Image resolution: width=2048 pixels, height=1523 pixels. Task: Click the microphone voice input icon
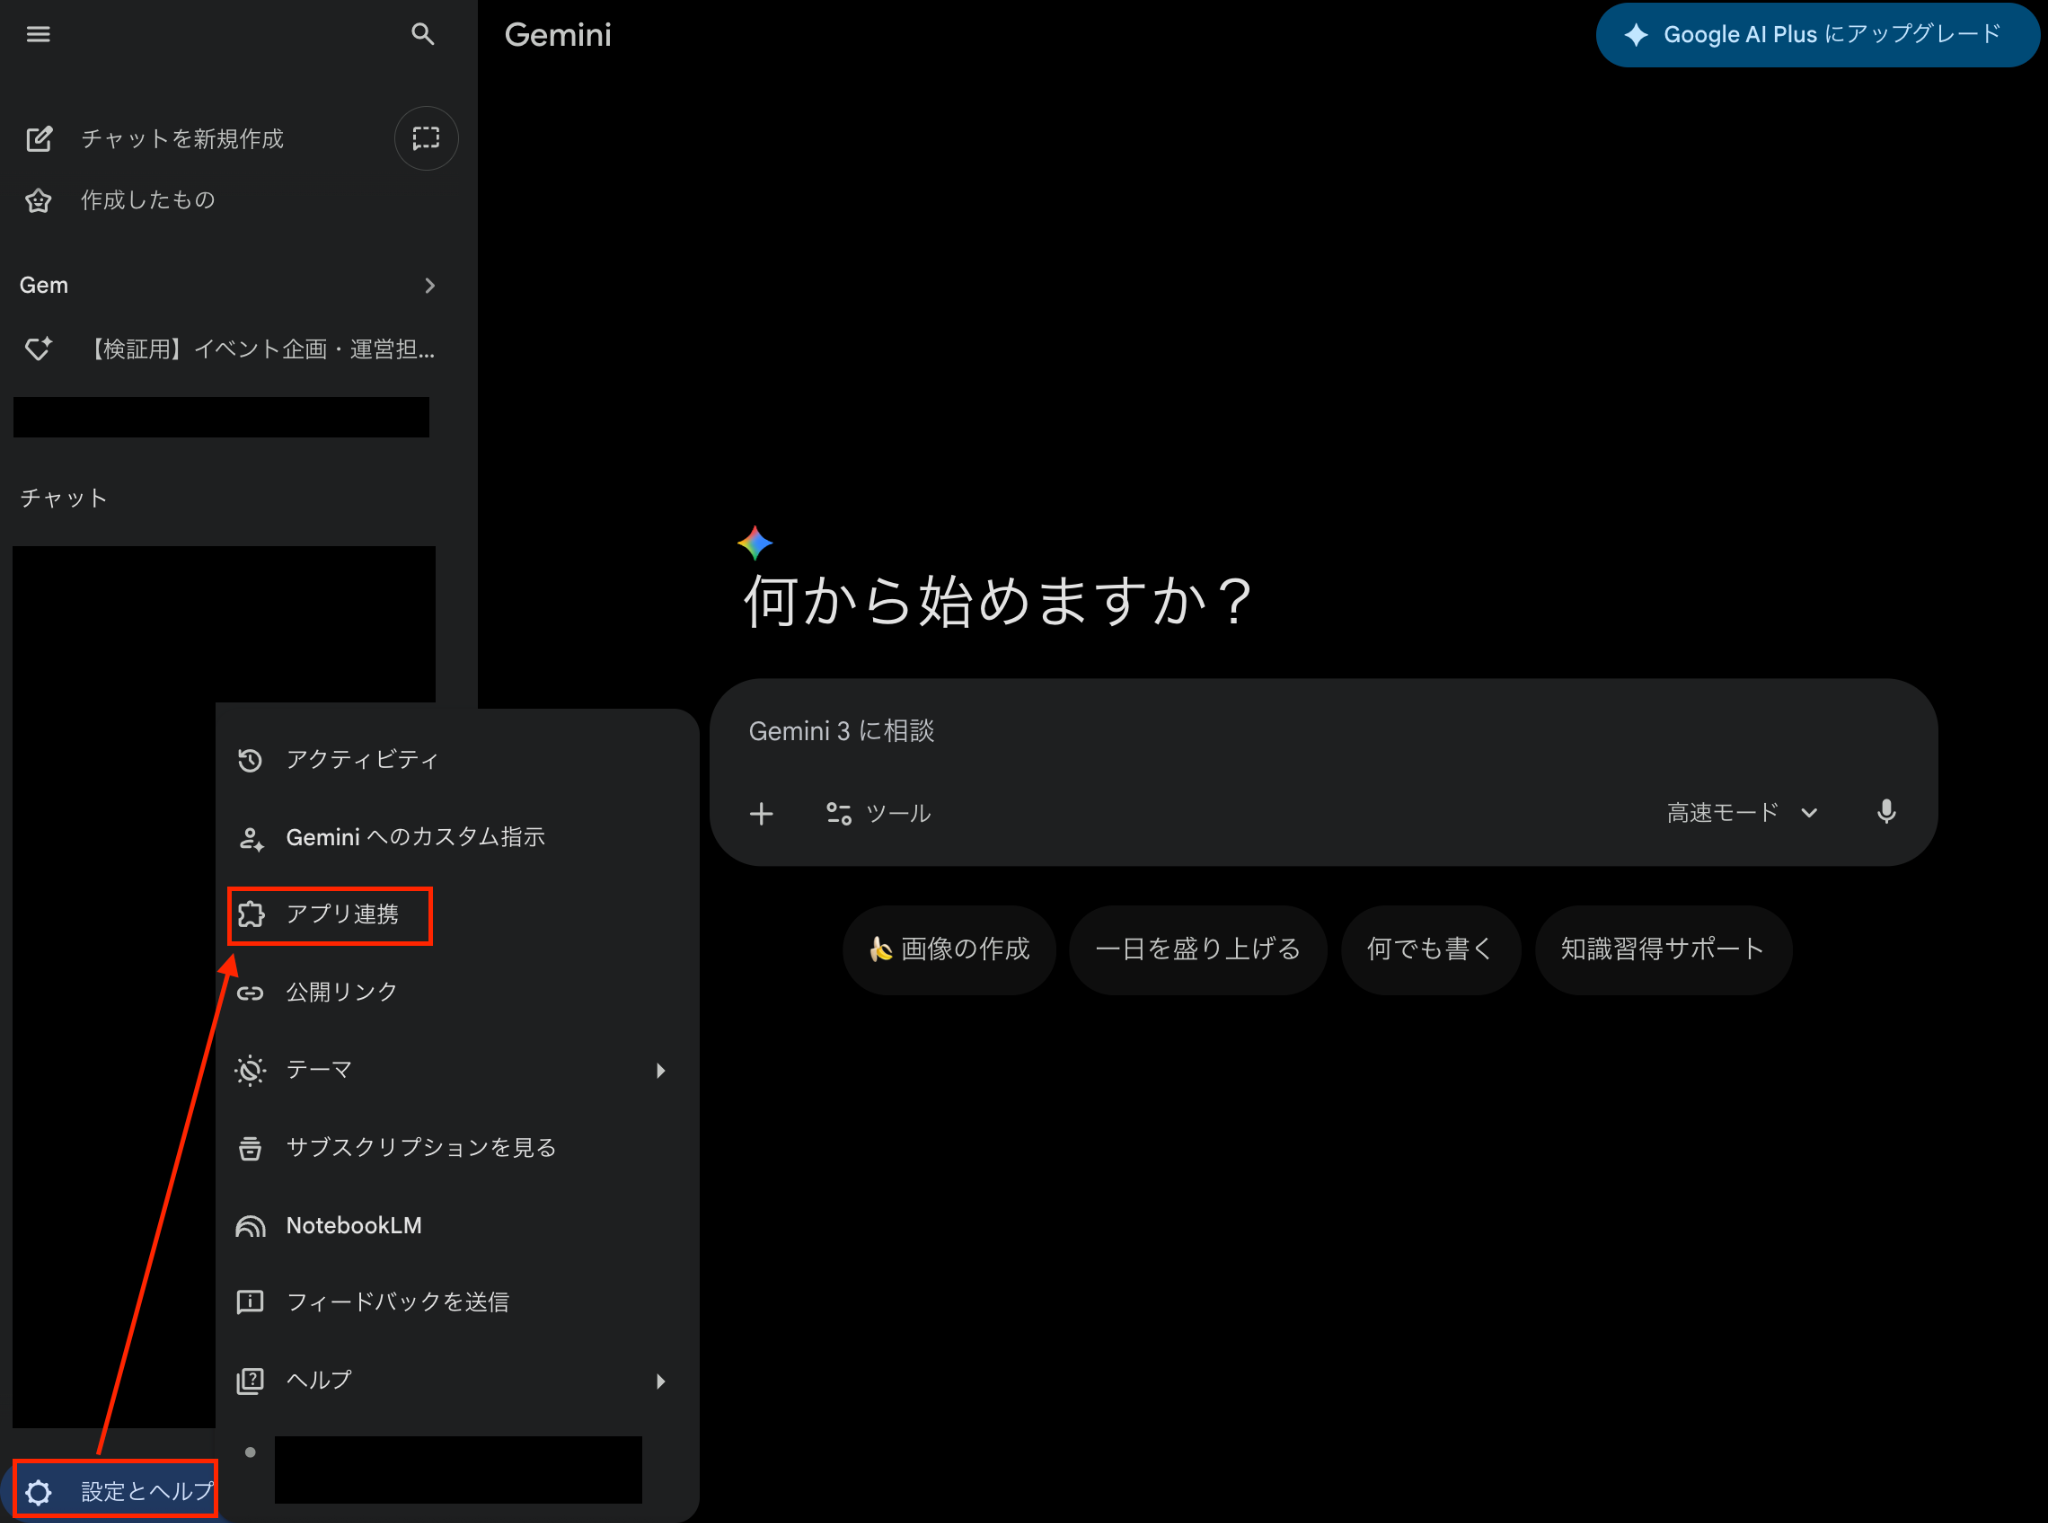pos(1886,812)
